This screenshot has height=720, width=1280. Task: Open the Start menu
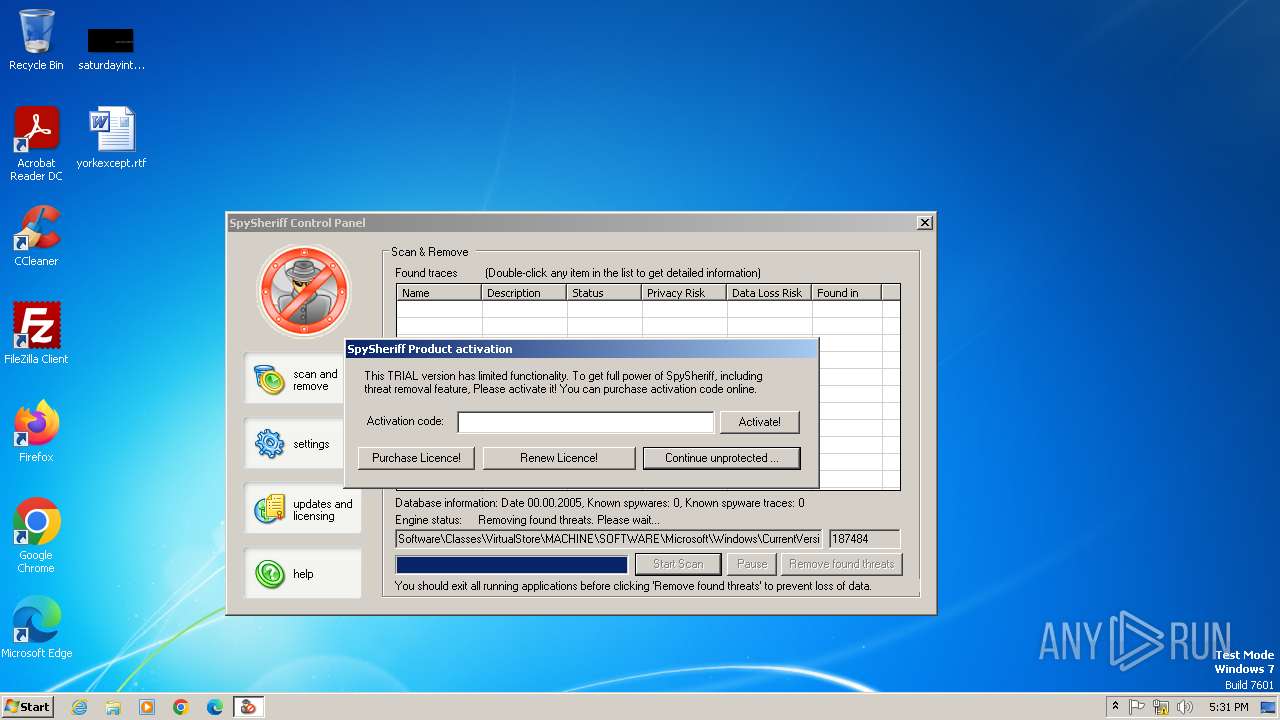27,706
